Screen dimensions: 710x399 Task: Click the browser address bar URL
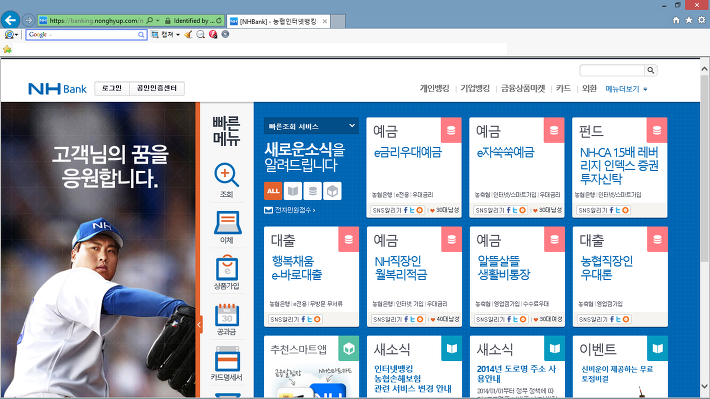(x=95, y=20)
